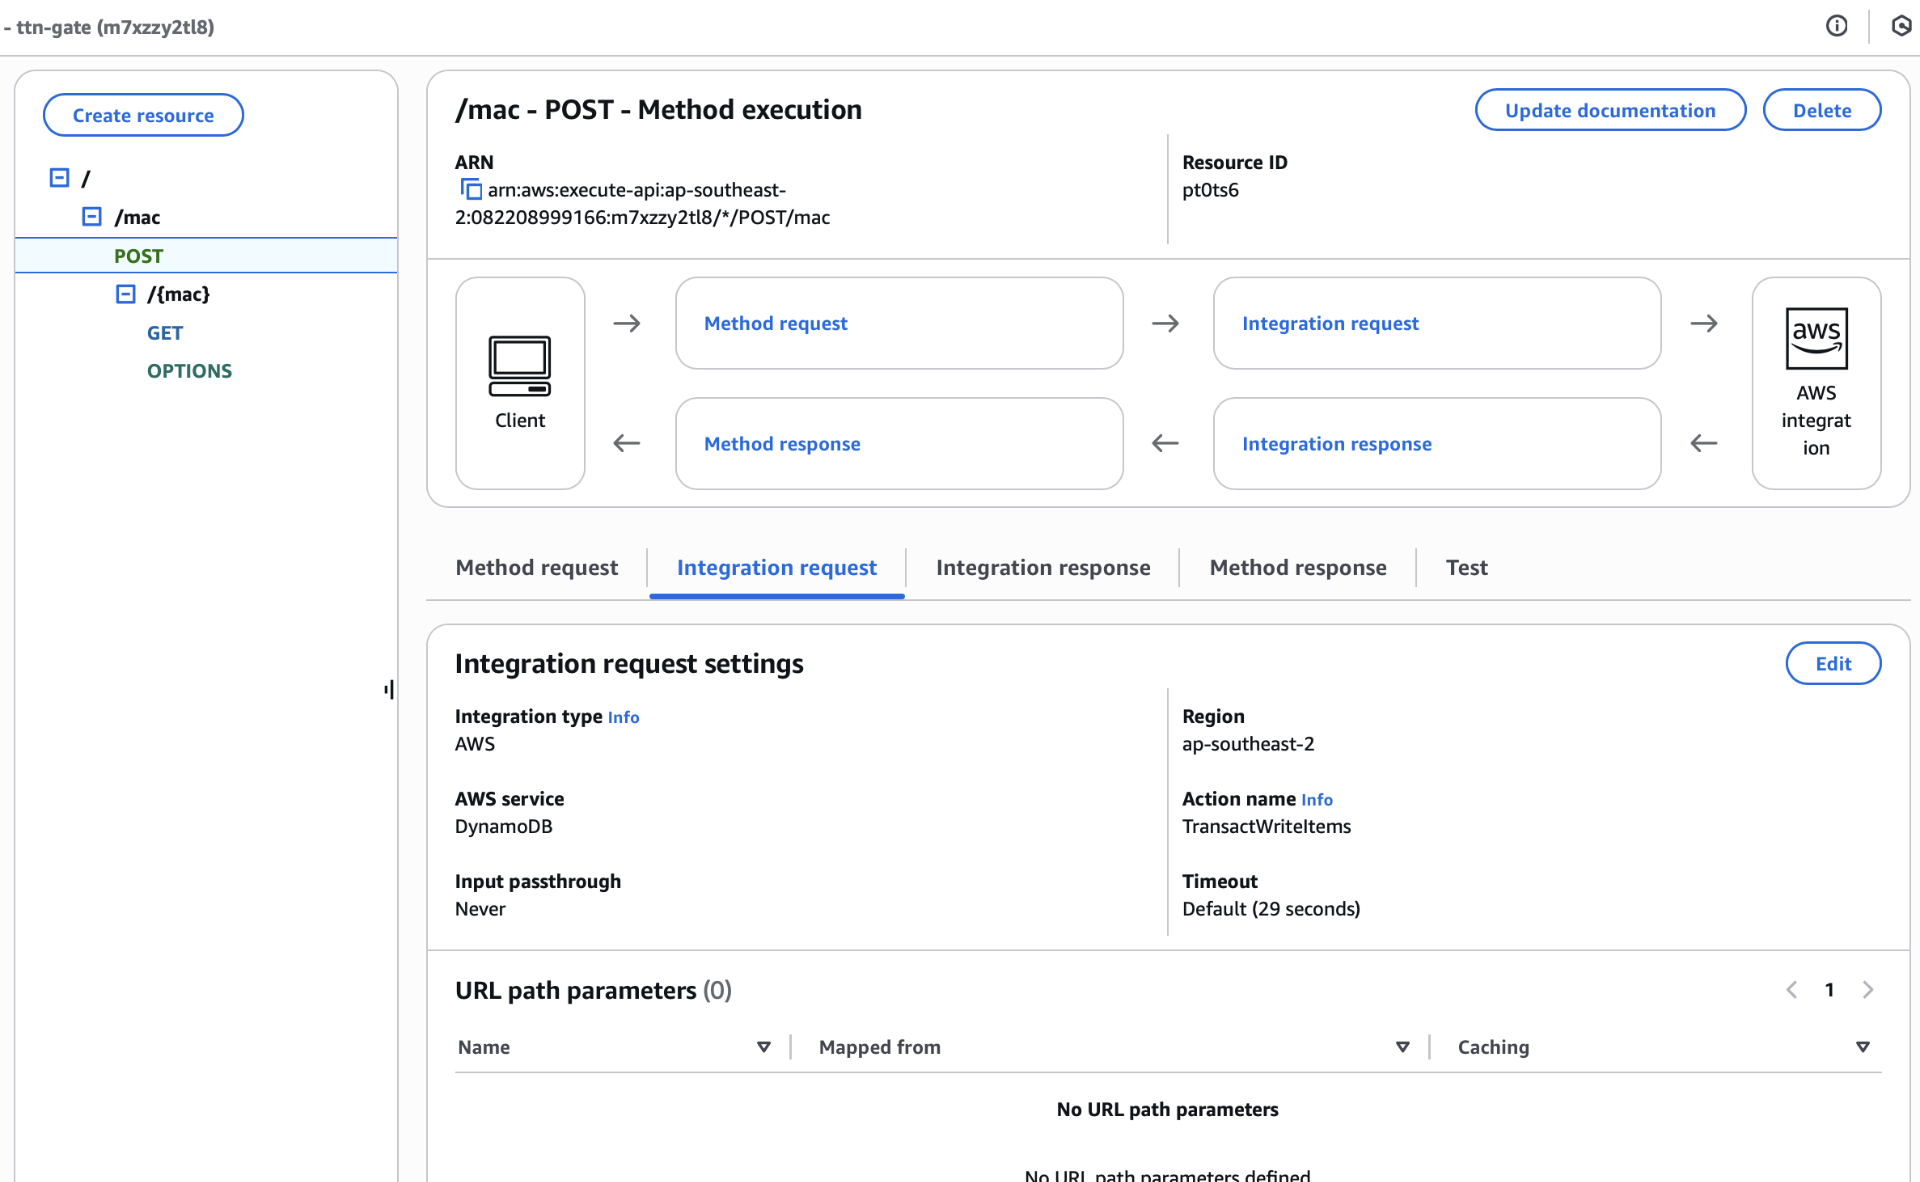This screenshot has width=1920, height=1182.
Task: Click arrow from Integration request to AWS integration
Action: pos(1704,323)
